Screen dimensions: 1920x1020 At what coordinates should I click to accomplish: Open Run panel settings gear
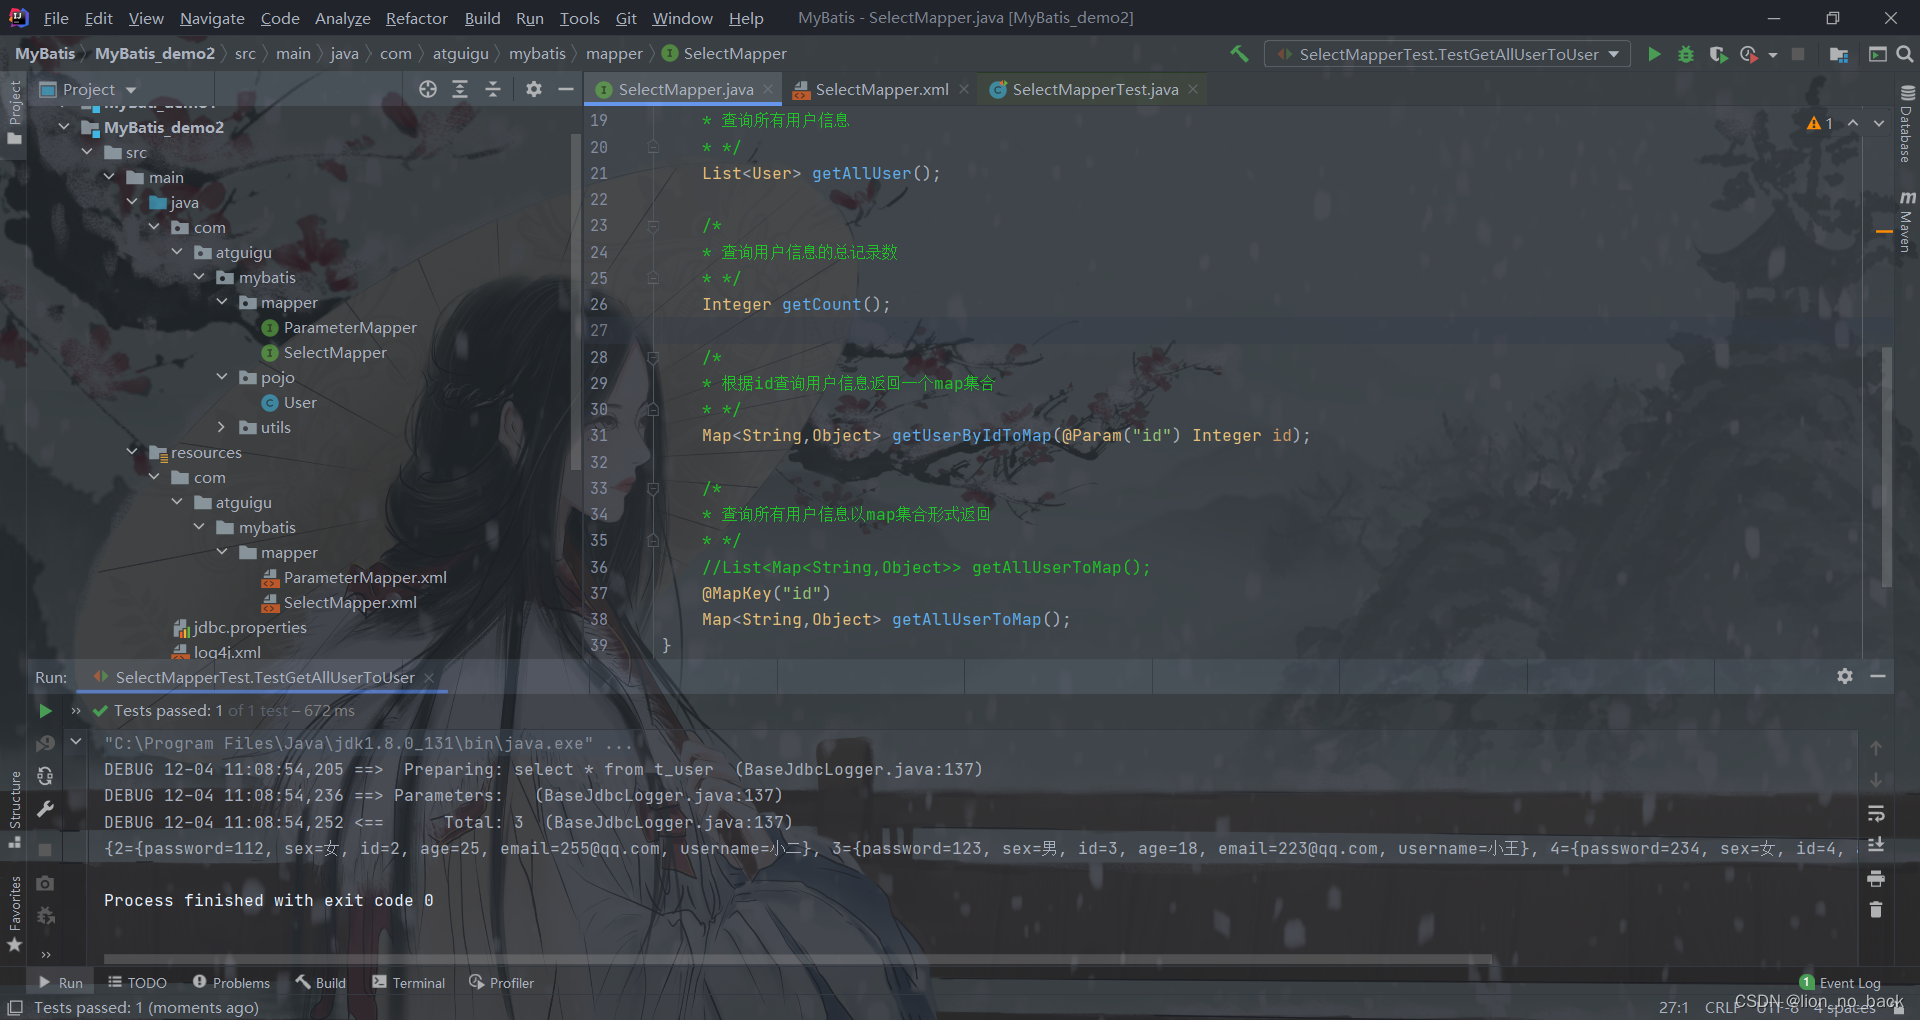1845,677
